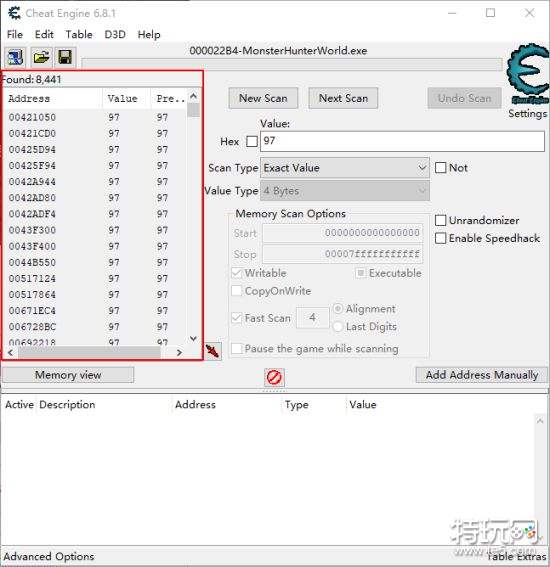The image size is (550, 567).
Task: Click the results vertical scrollbar thumb
Action: pos(193,110)
